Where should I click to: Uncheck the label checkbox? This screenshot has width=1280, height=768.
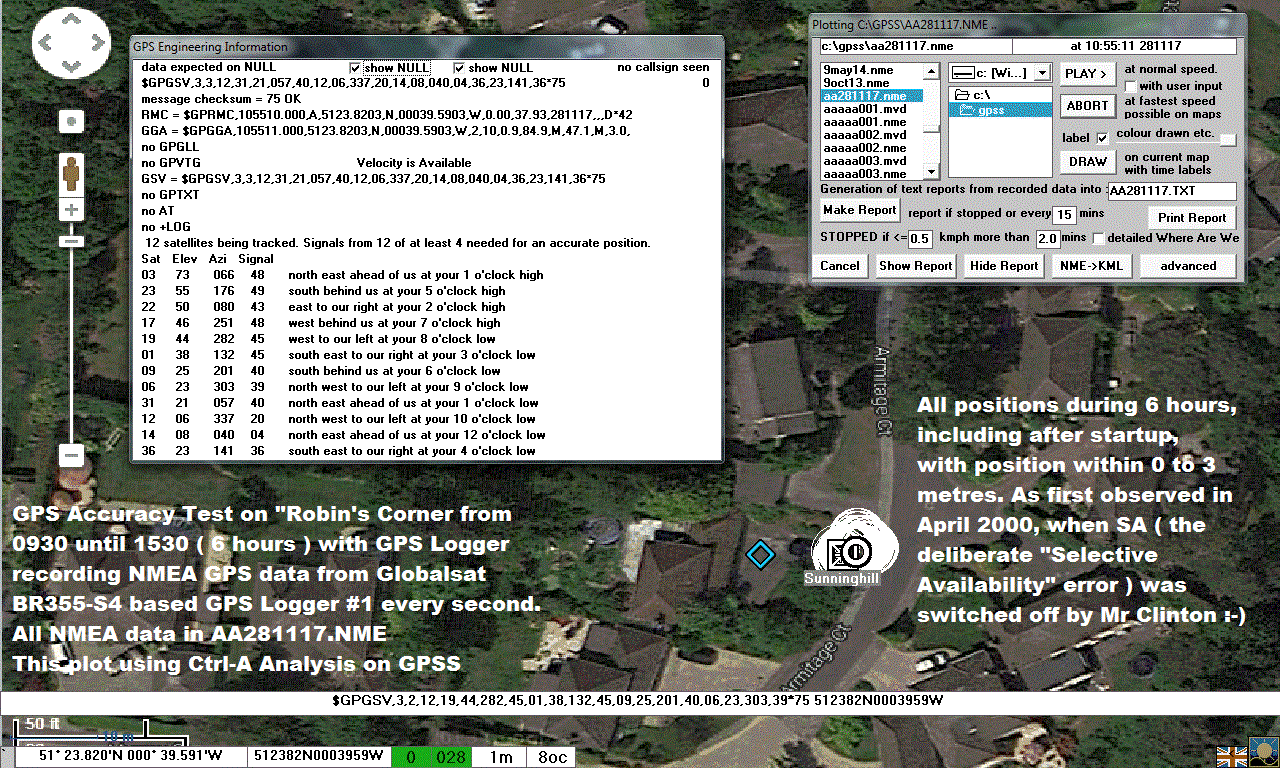[1102, 137]
